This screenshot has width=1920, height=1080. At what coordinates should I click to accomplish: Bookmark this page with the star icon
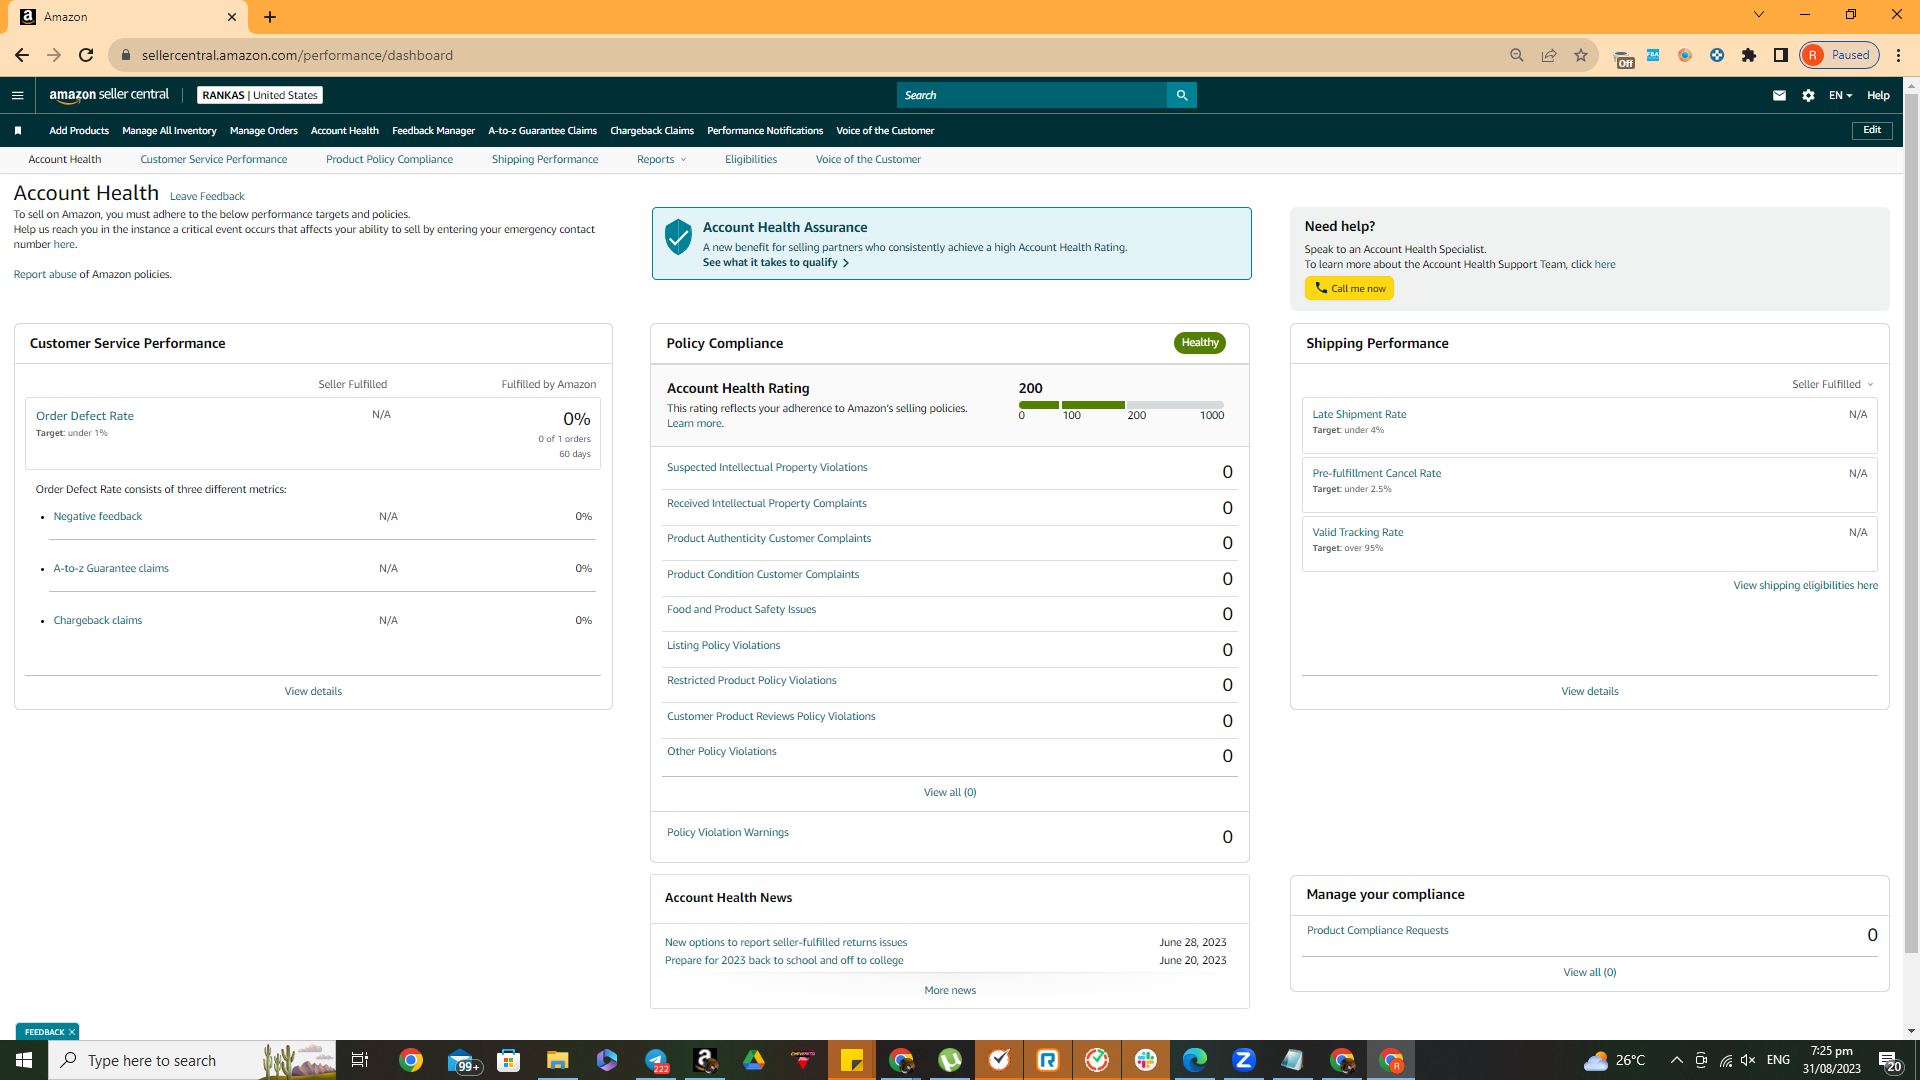(1581, 55)
